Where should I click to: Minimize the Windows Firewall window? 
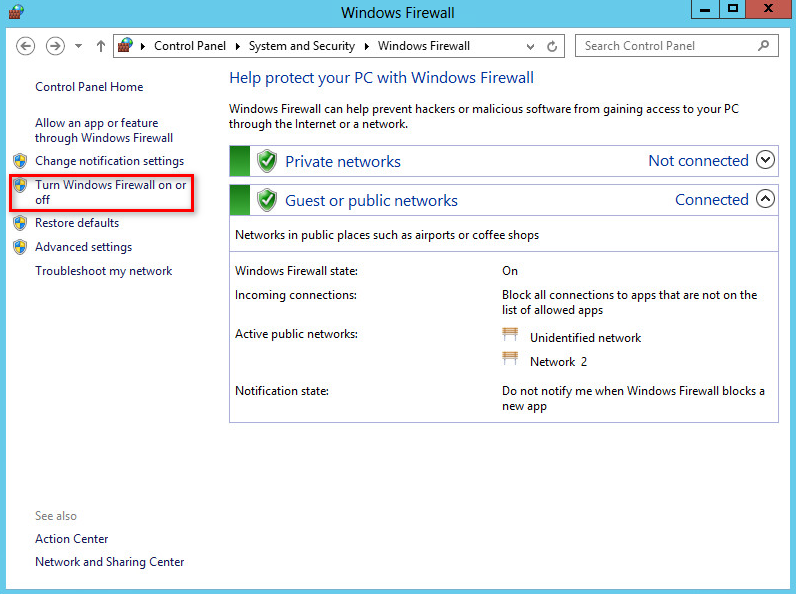pos(706,9)
